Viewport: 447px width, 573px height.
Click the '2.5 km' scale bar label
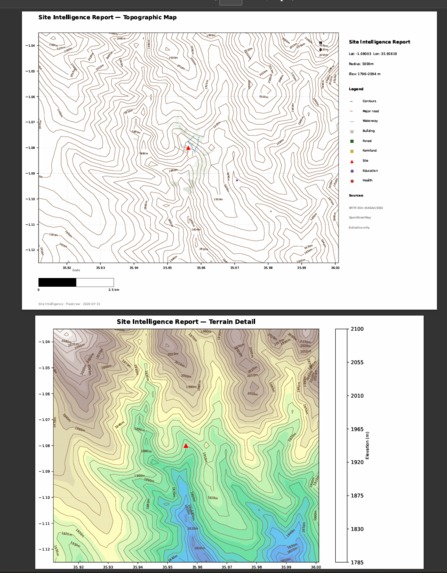[x=114, y=290]
